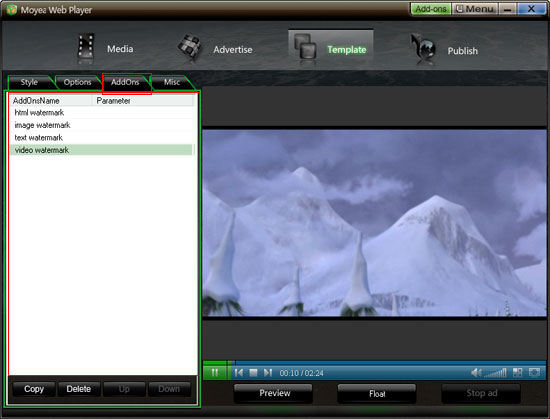Skip to the next track in player
The width and height of the screenshot is (550, 419).
coord(268,373)
